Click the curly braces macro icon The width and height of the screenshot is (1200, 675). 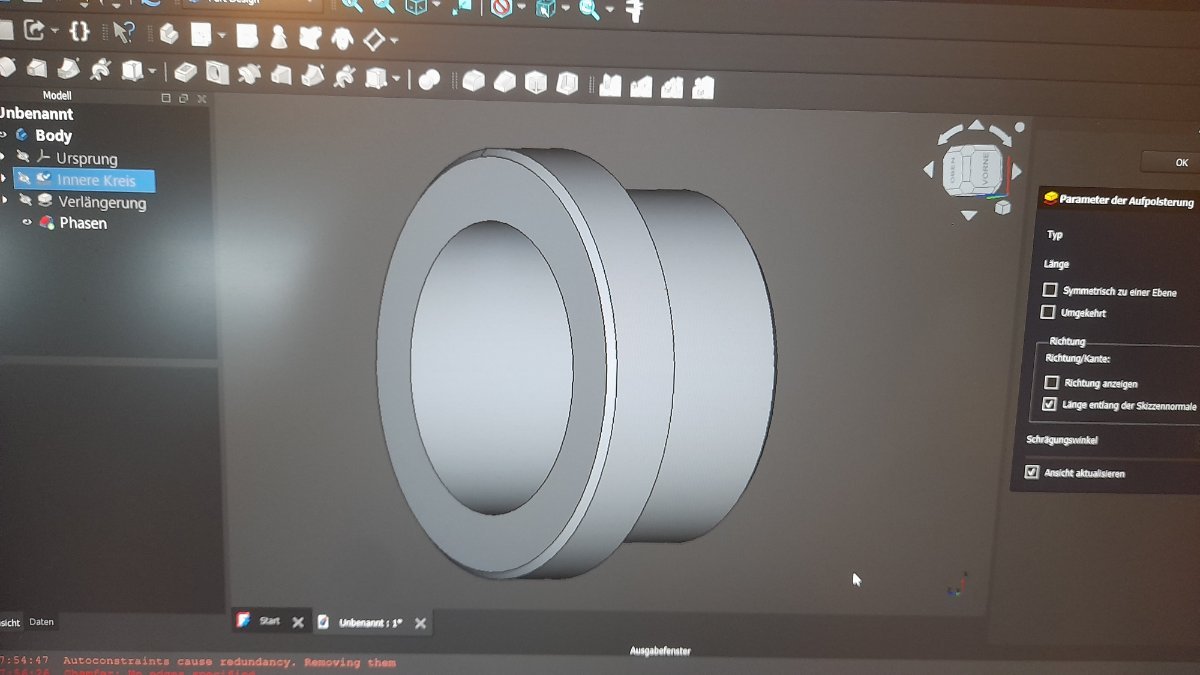80,31
